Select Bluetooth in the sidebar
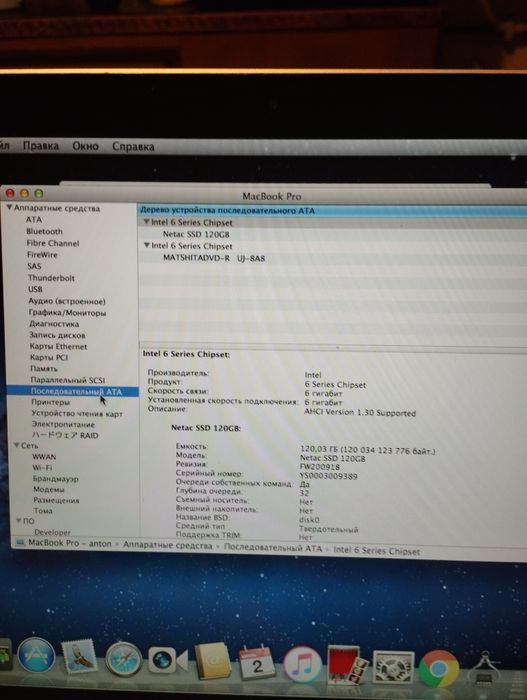 44,231
